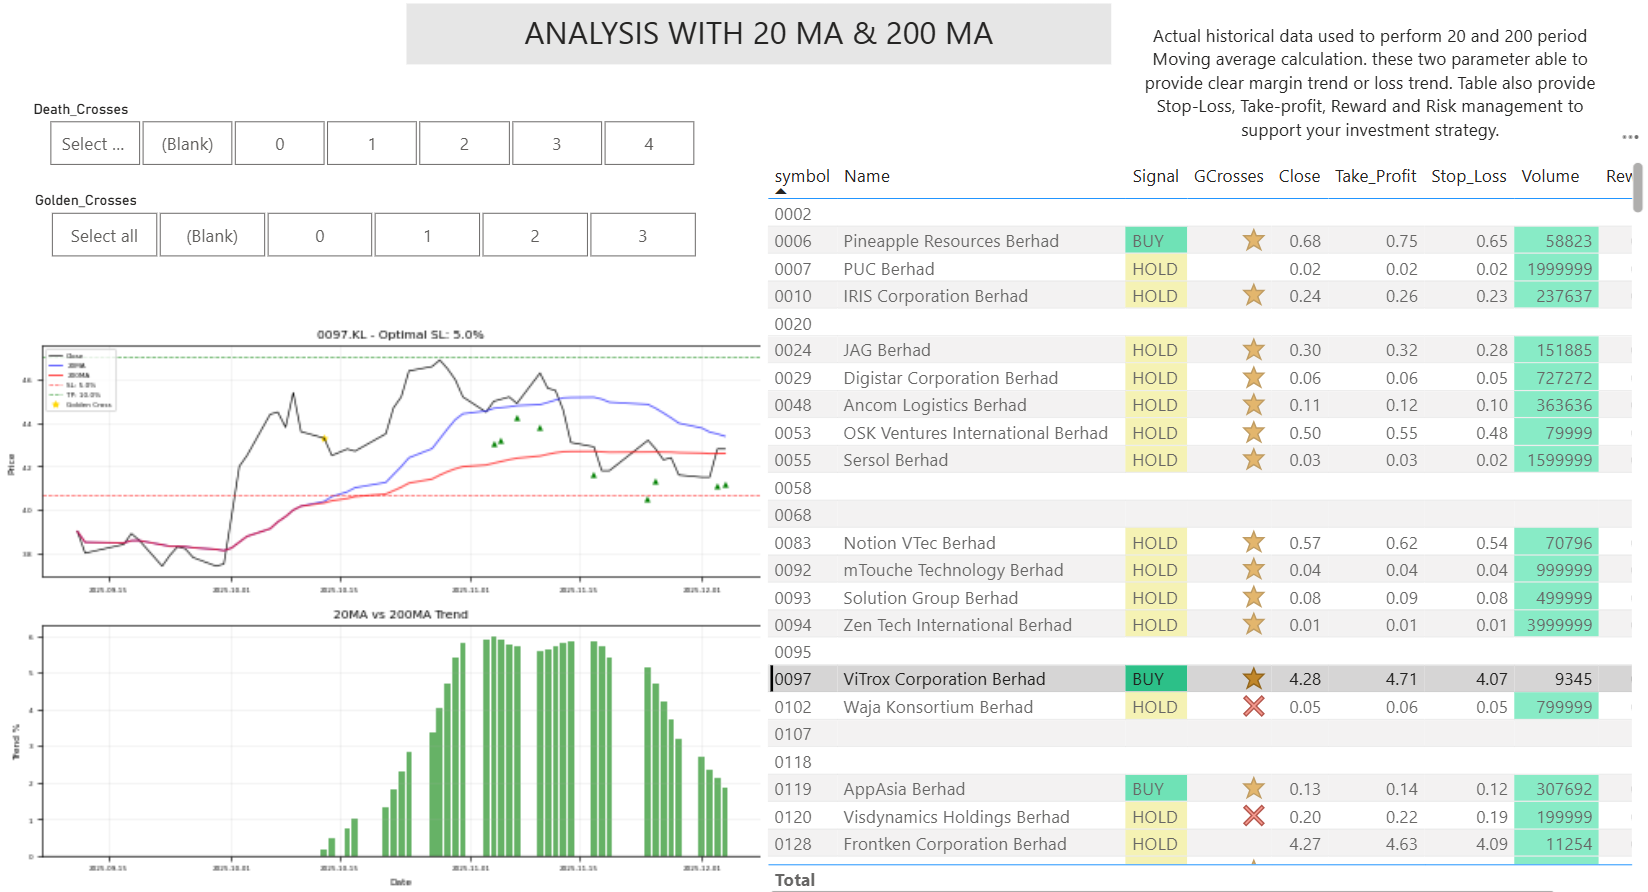
Task: Select the ViTrox Corporation Berhad name cell
Action: tap(944, 679)
